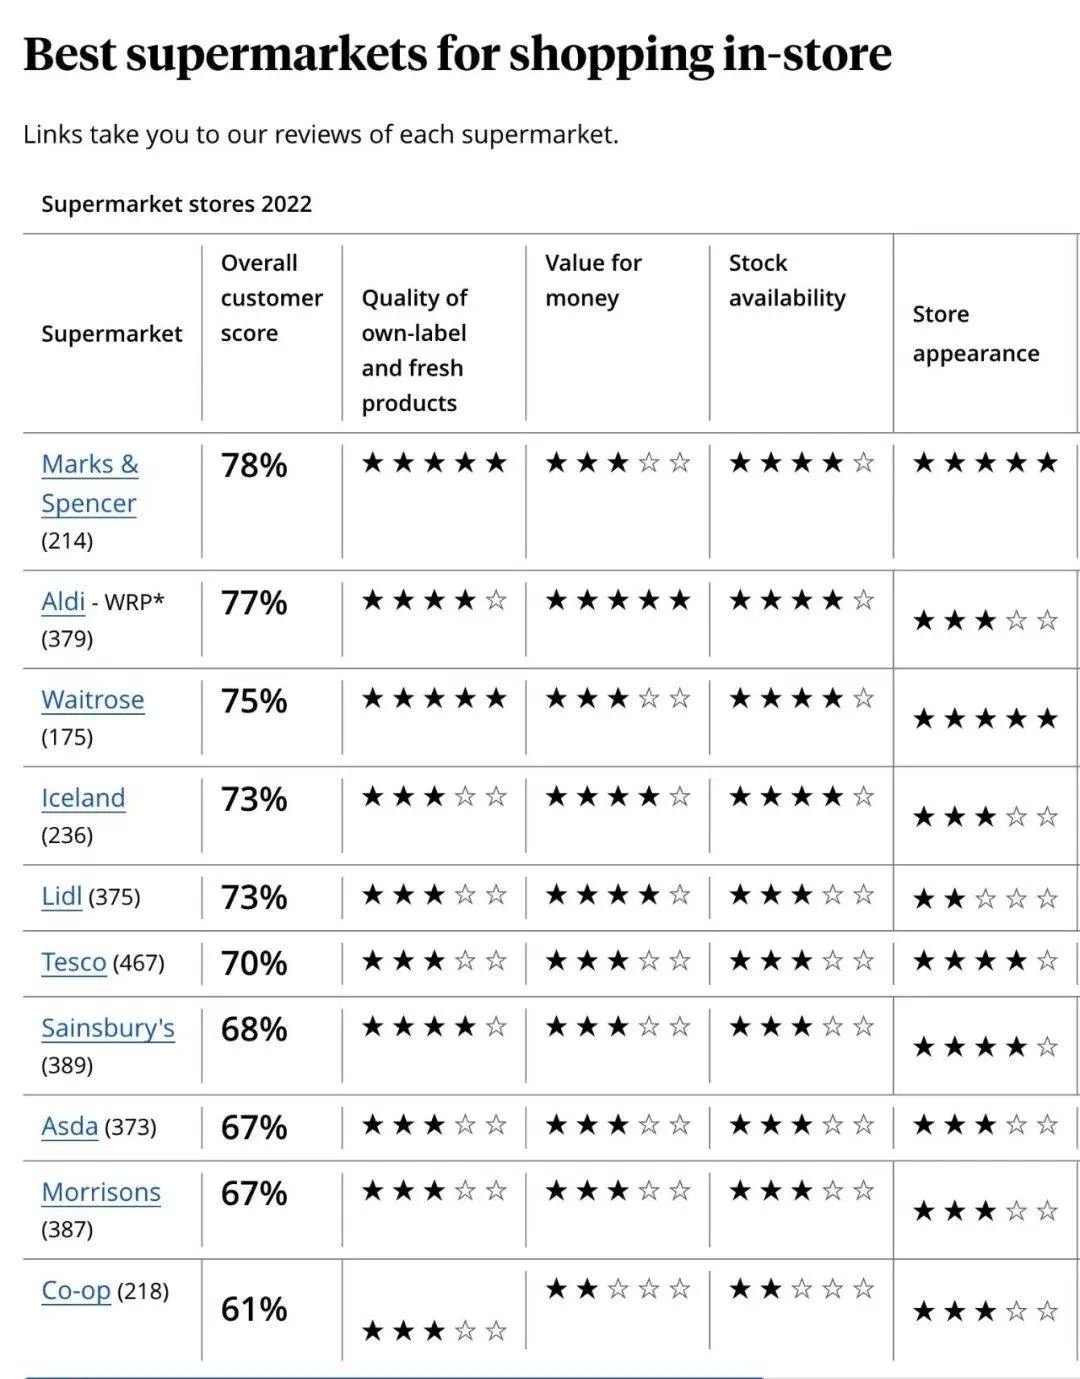Click Lidl's two-star store appearance rating
Viewport: 1080px width, 1379px height.
coord(985,898)
